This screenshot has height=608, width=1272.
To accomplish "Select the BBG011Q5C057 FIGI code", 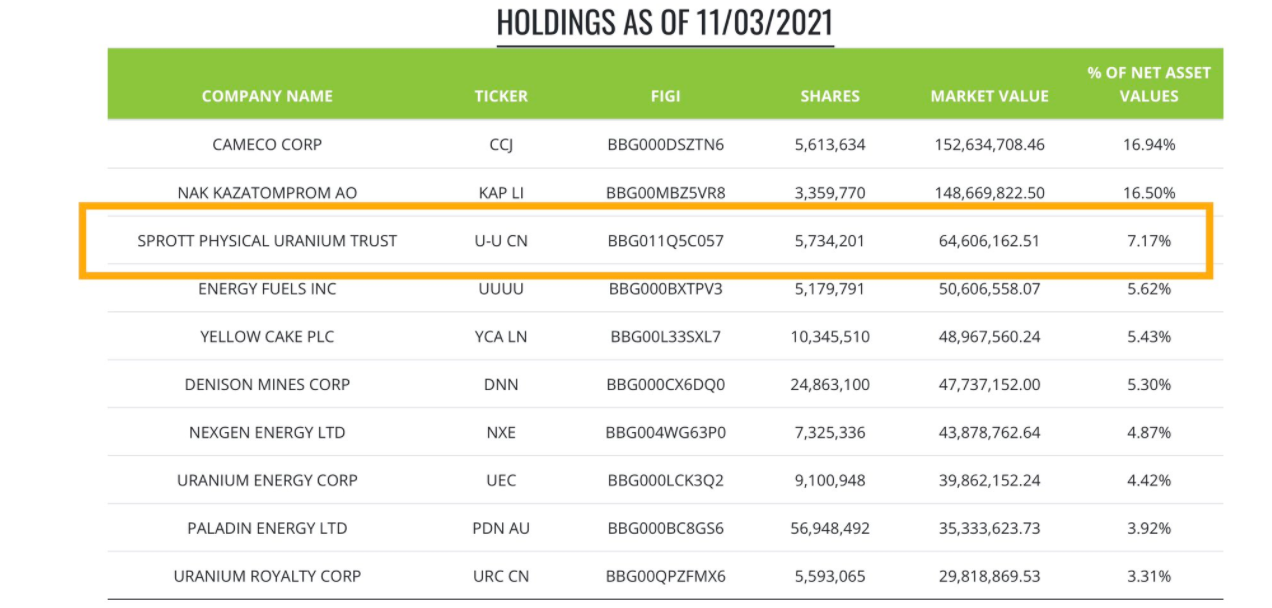I will (x=665, y=240).
